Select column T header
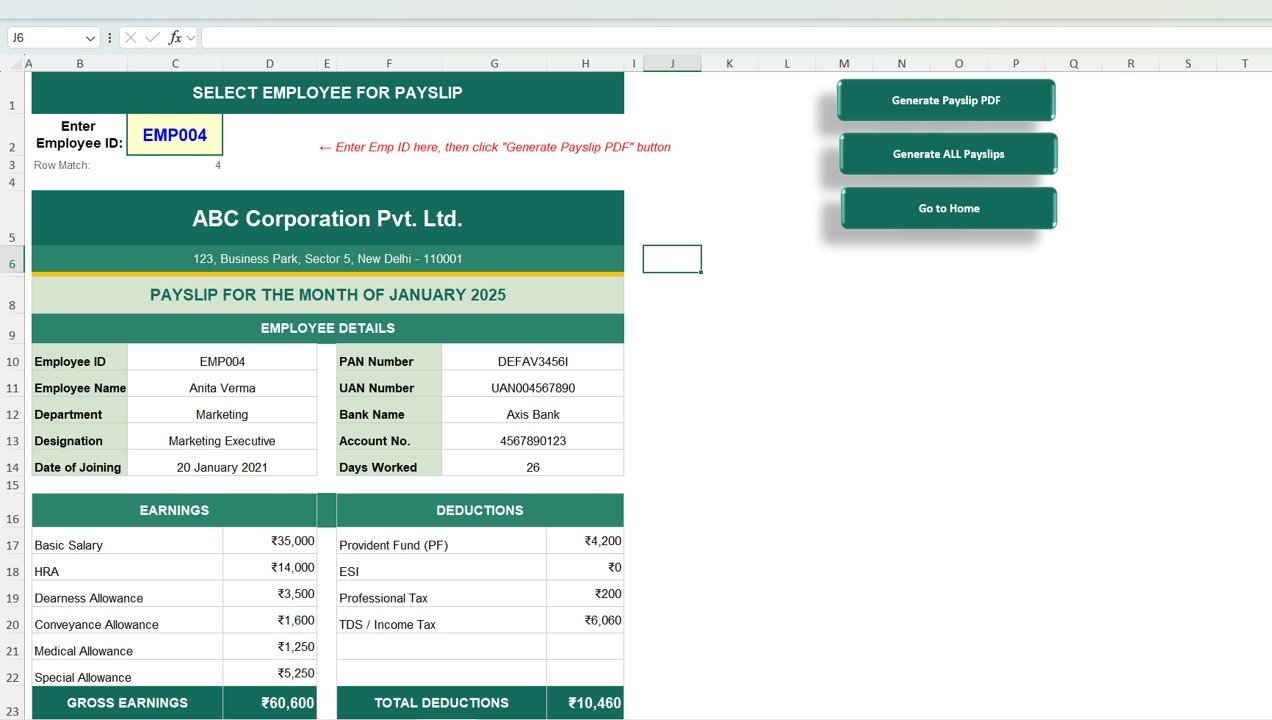Image resolution: width=1272 pixels, height=720 pixels. point(1245,64)
